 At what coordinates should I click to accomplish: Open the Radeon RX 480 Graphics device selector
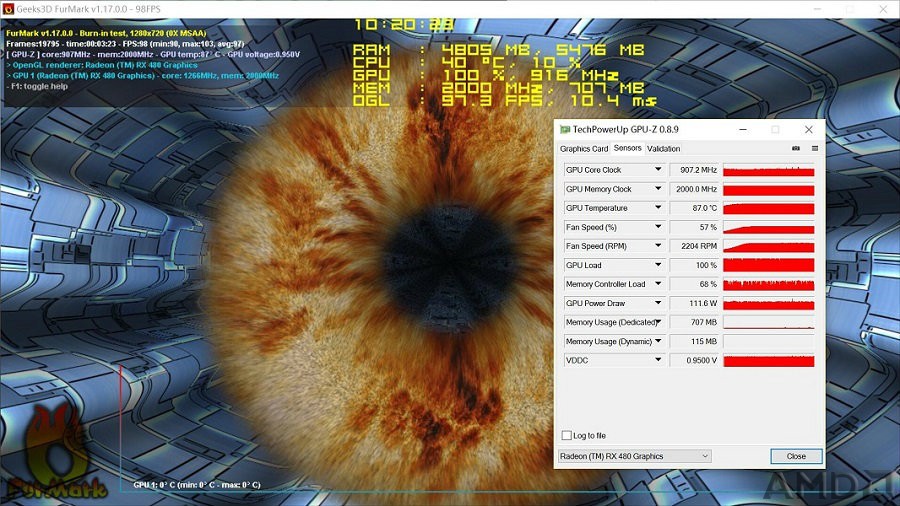[634, 456]
